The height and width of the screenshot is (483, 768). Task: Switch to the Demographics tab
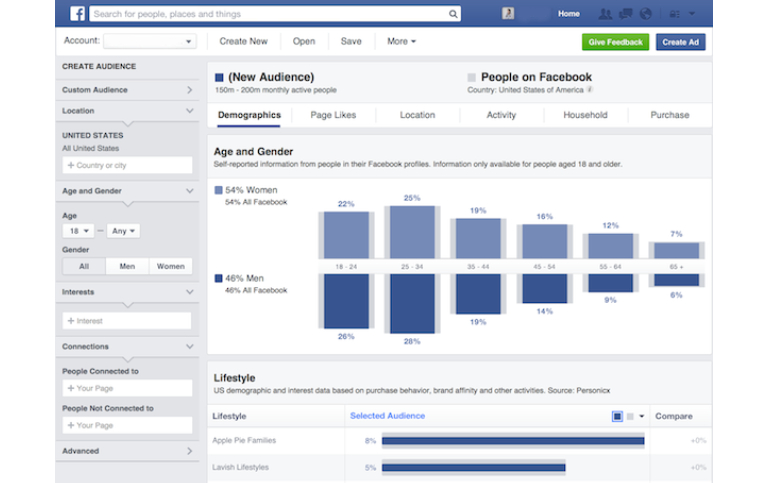249,115
